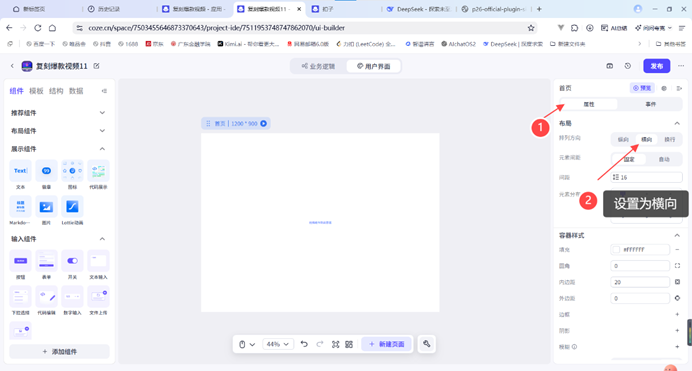Collapse the 容器样式 section
The width and height of the screenshot is (692, 371).
677,236
